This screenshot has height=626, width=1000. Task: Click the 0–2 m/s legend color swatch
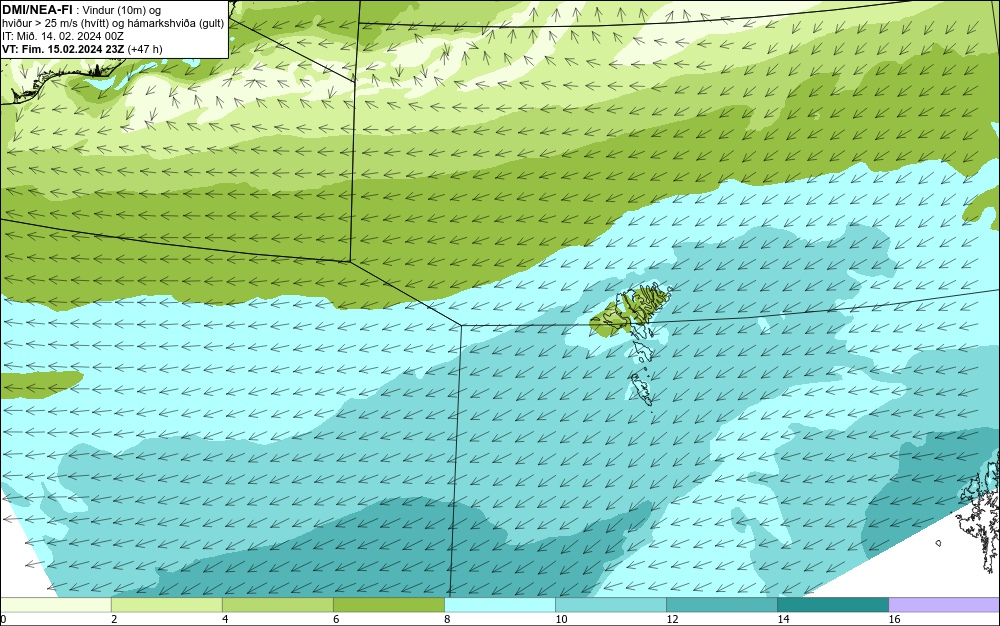(55, 604)
